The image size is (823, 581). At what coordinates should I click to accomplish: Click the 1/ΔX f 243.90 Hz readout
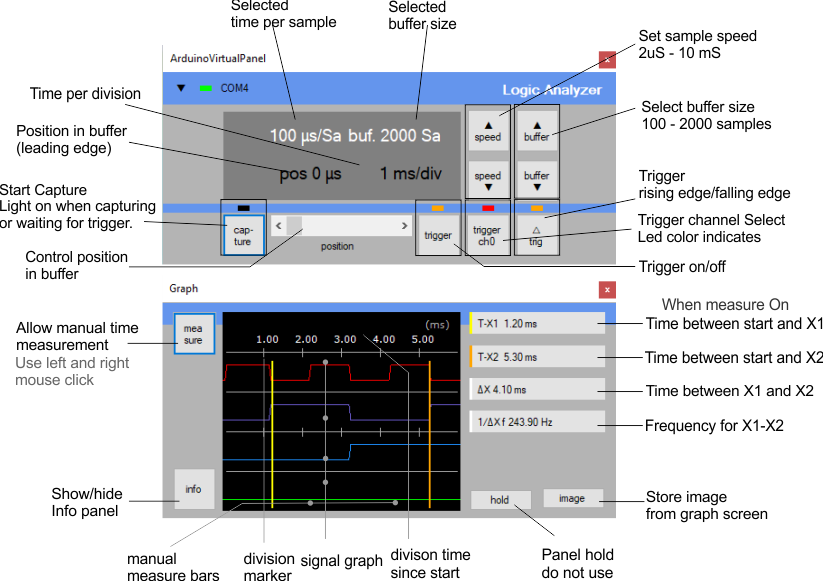point(536,422)
